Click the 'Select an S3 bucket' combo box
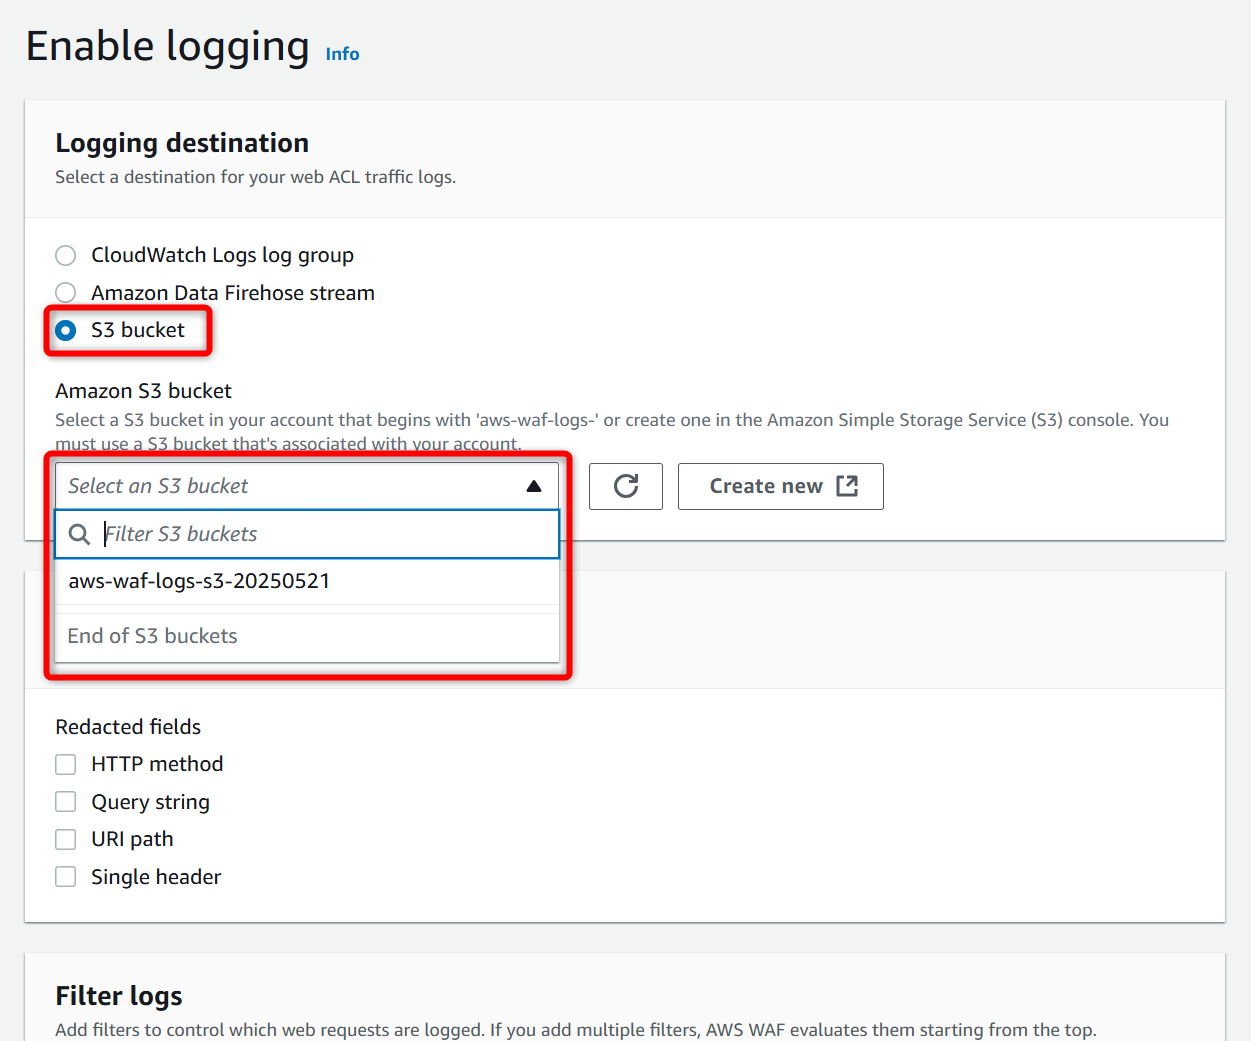This screenshot has height=1041, width=1251. pos(290,486)
